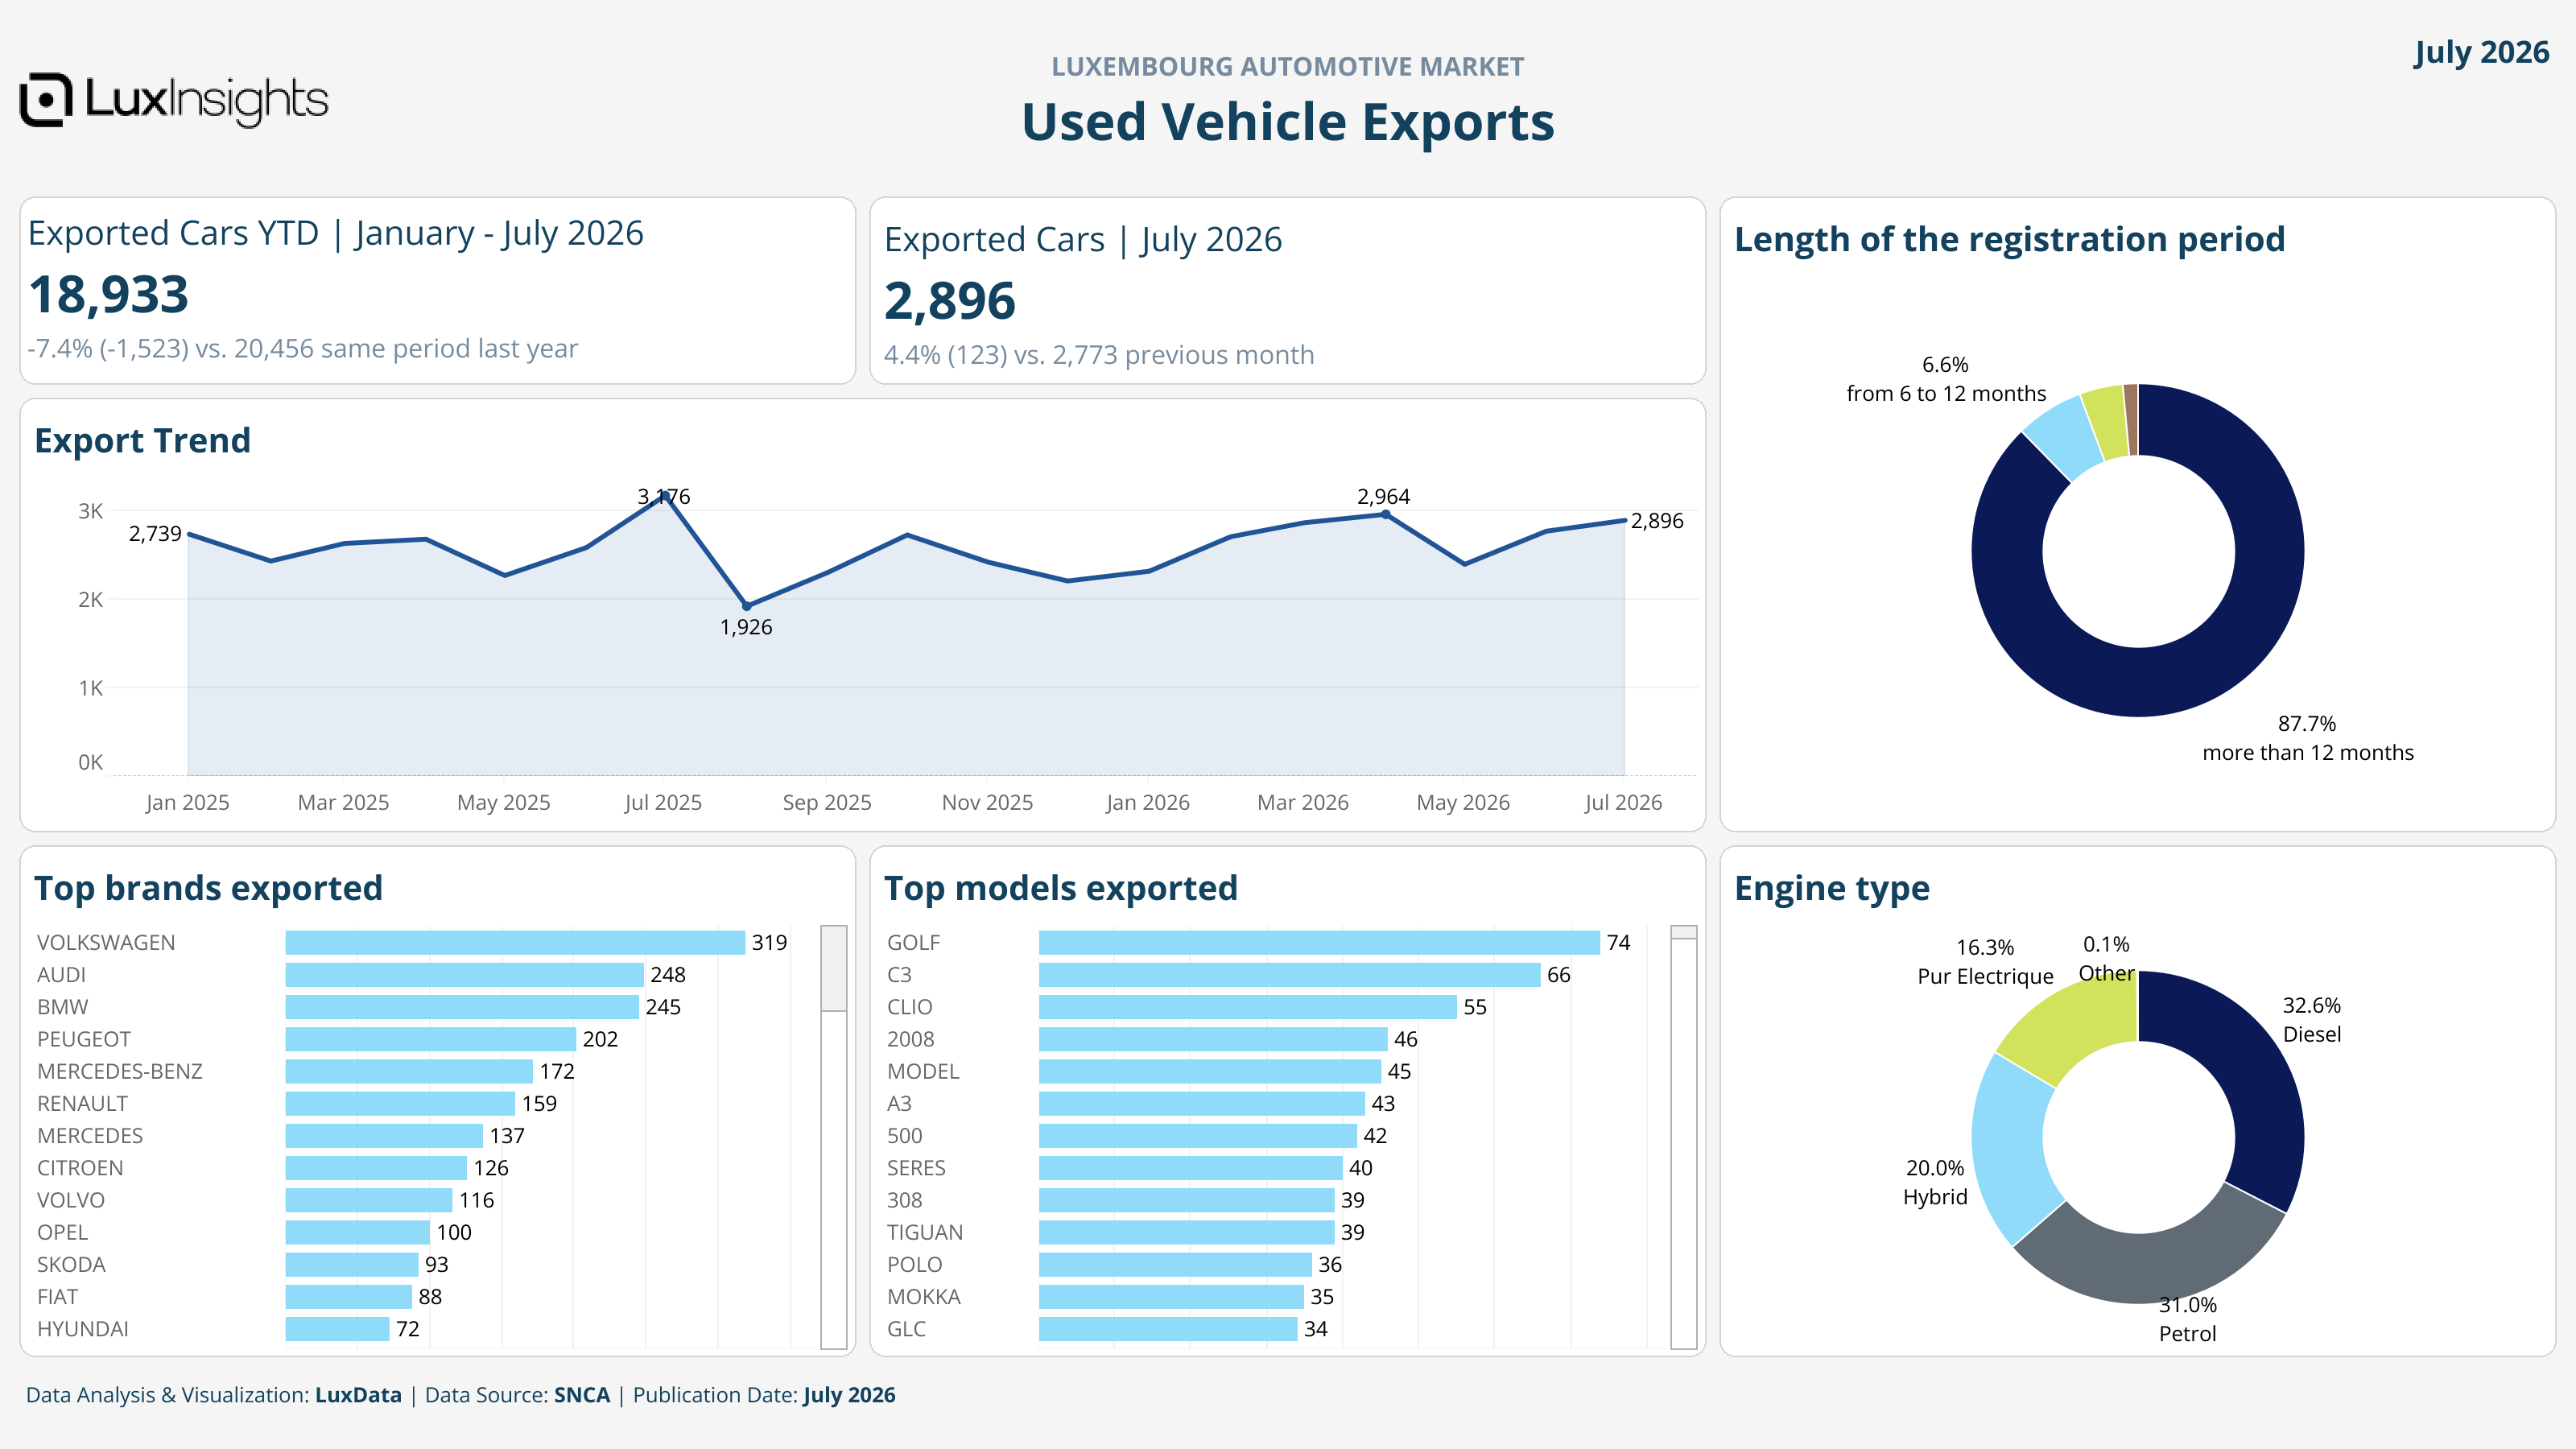Image resolution: width=2576 pixels, height=1449 pixels.
Task: Click the FIAT brand row label
Action: pyautogui.click(x=57, y=1296)
